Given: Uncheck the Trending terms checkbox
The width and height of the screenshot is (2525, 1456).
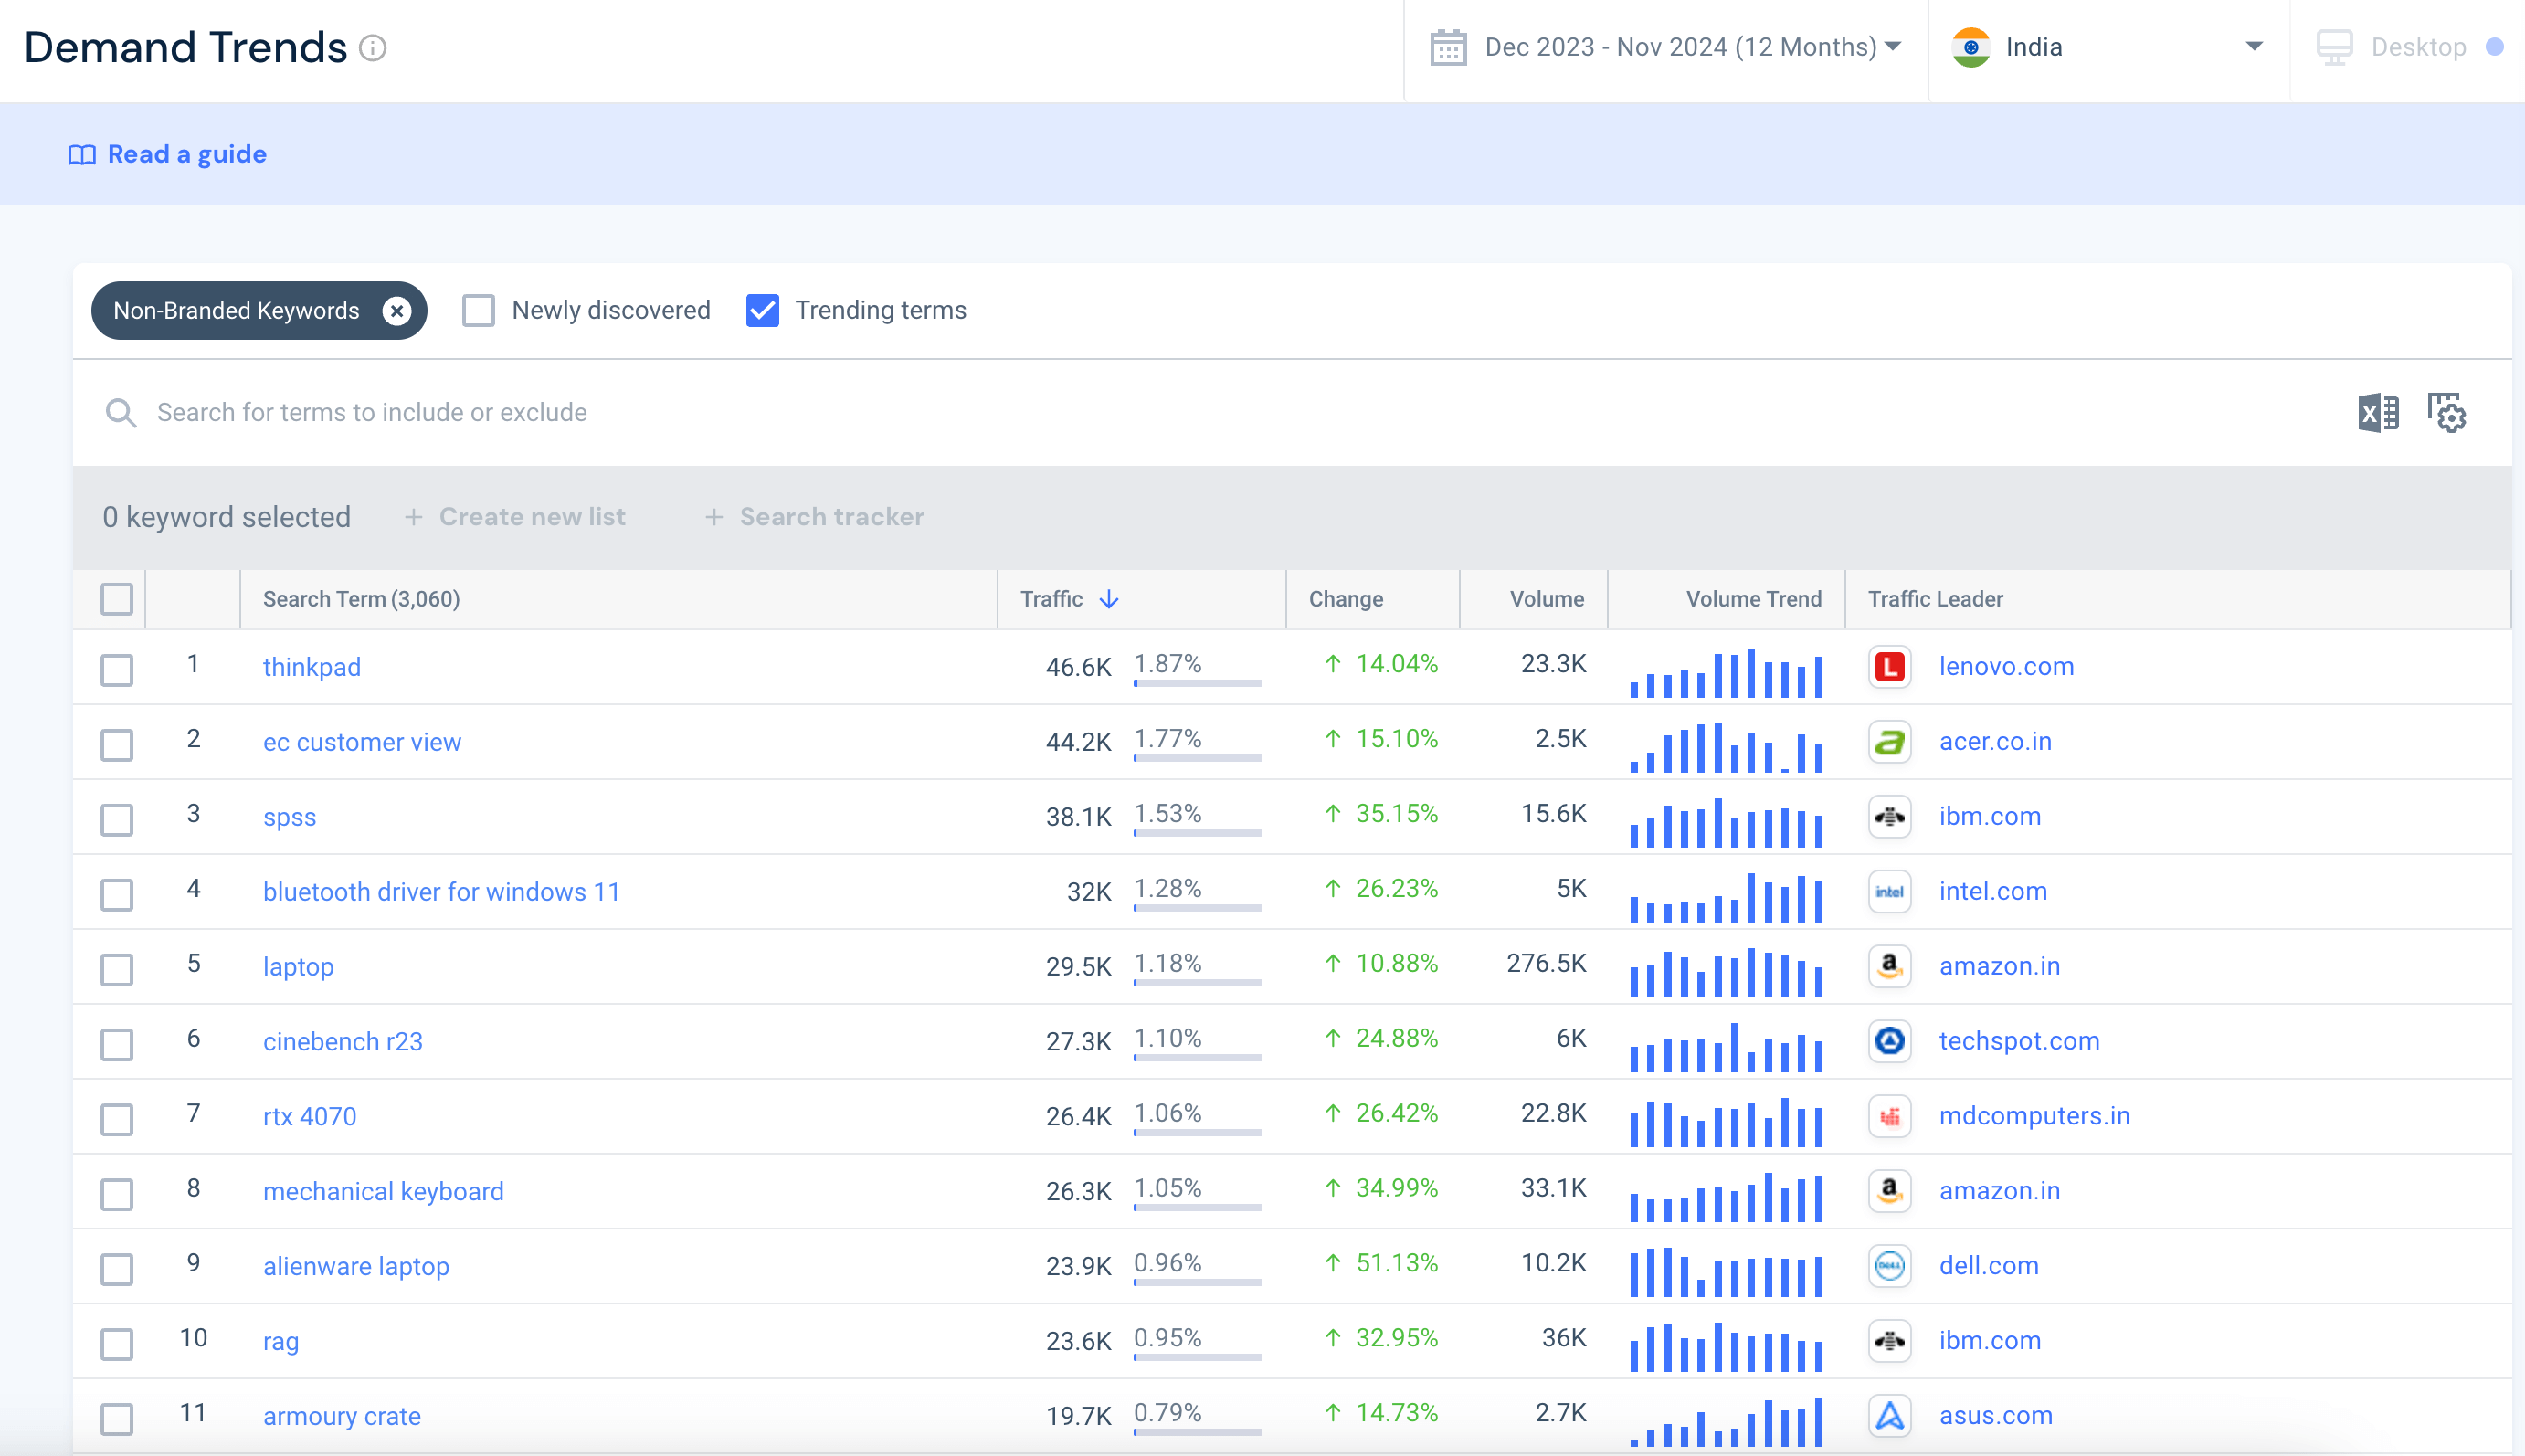Looking at the screenshot, I should pyautogui.click(x=762, y=311).
